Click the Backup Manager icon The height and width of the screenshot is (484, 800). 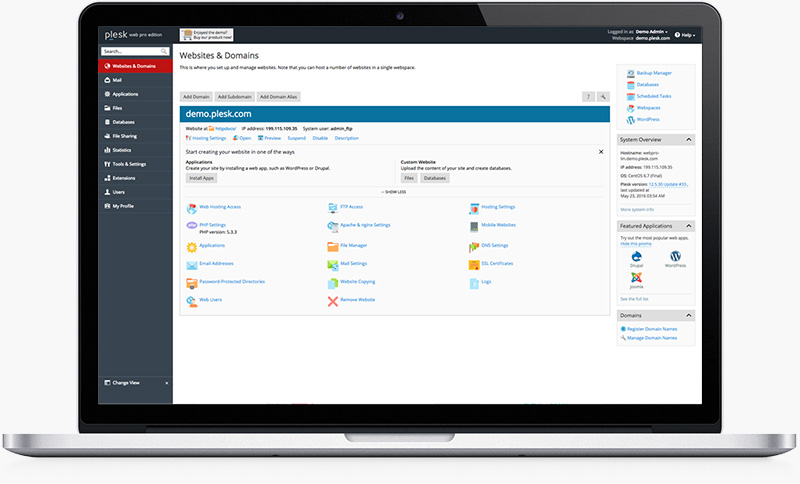click(x=631, y=73)
